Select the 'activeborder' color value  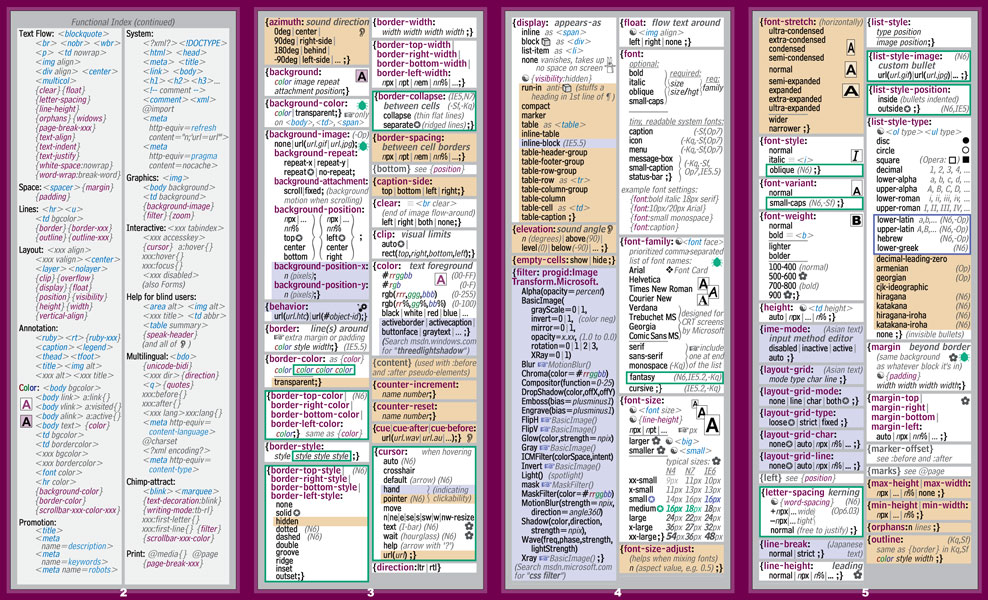point(402,323)
